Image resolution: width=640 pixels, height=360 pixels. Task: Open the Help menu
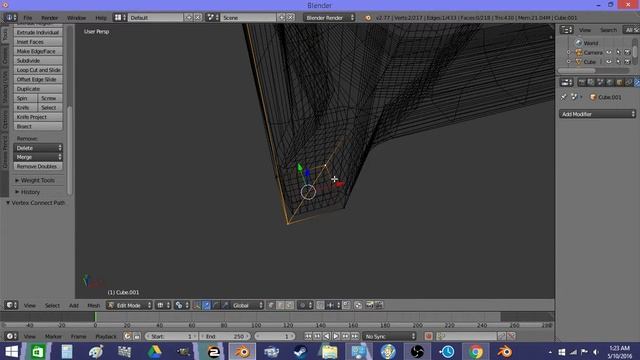pos(101,18)
